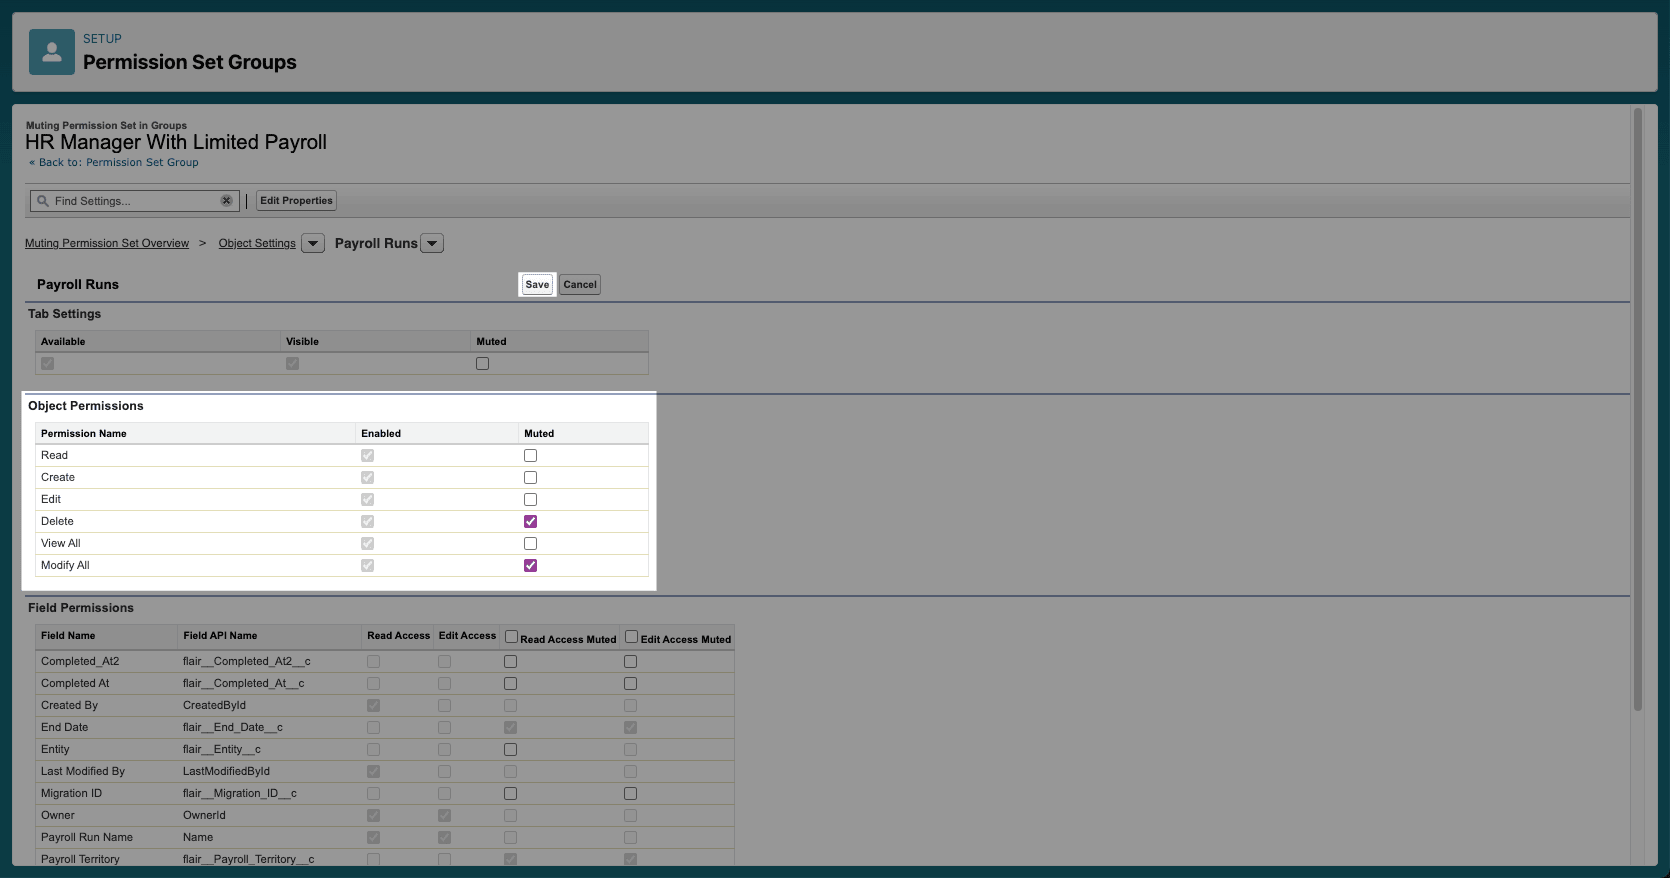Check the Edit Access Muted header checkbox
Image resolution: width=1670 pixels, height=878 pixels.
click(x=631, y=637)
